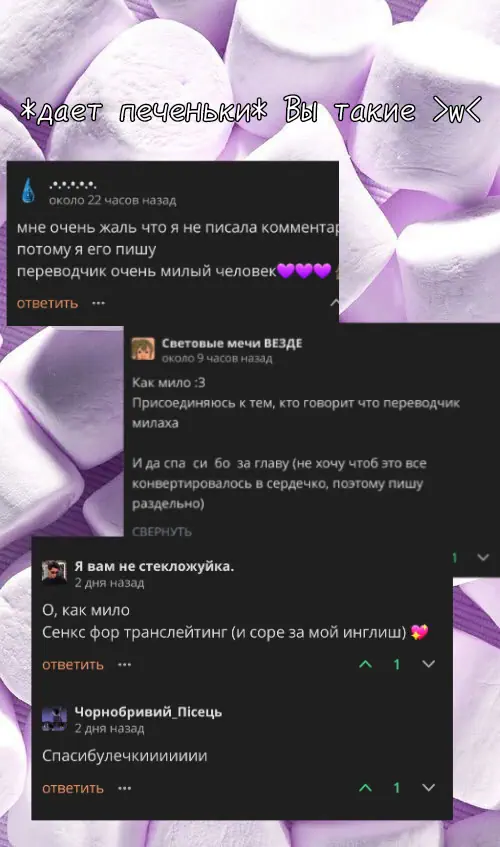Screen dimensions: 500x847
Task: Open Световые мечи ВЕЗДЕ username link
Action: point(232,344)
